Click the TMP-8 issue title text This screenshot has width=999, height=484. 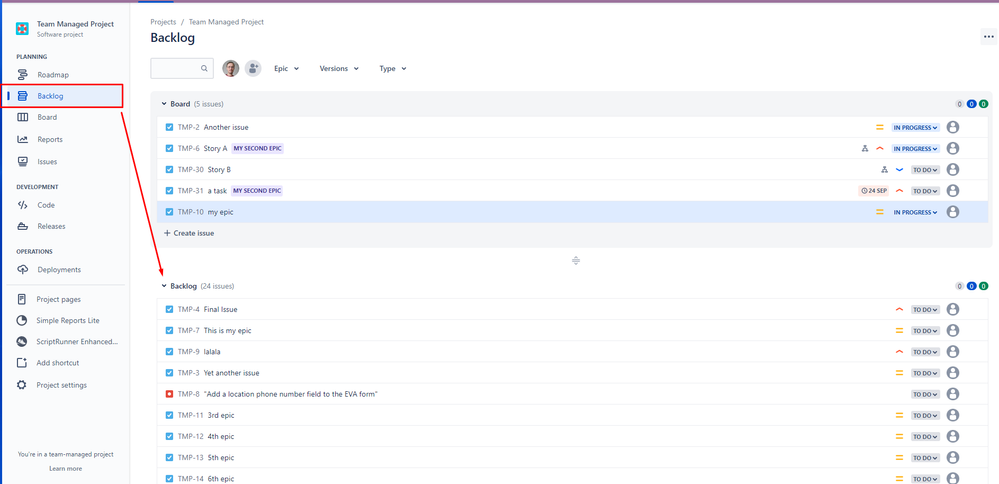pyautogui.click(x=291, y=394)
